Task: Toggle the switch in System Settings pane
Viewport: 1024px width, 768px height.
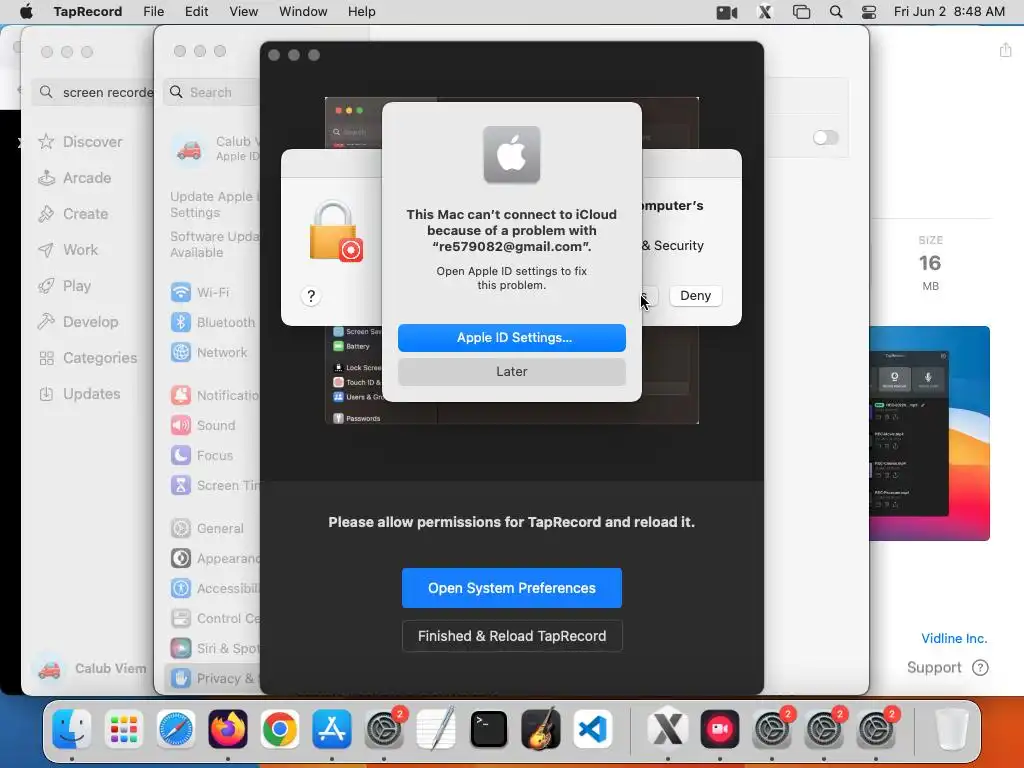Action: click(825, 137)
